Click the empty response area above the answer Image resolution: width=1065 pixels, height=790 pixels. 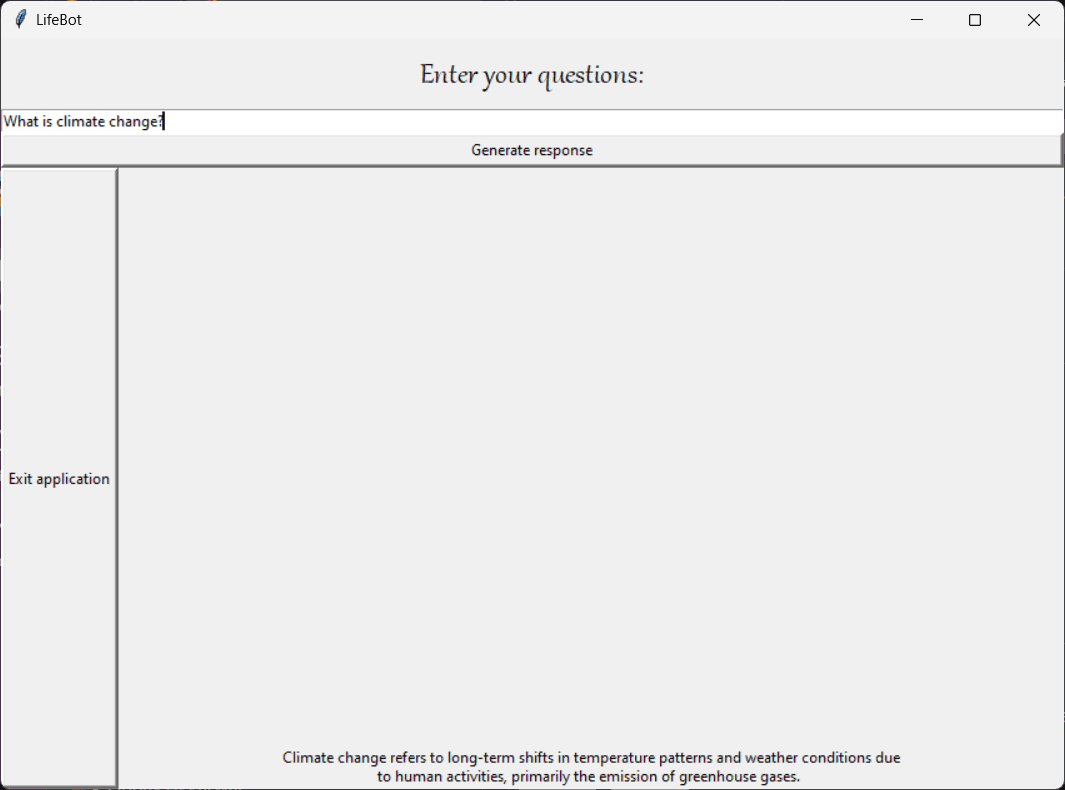pos(591,455)
